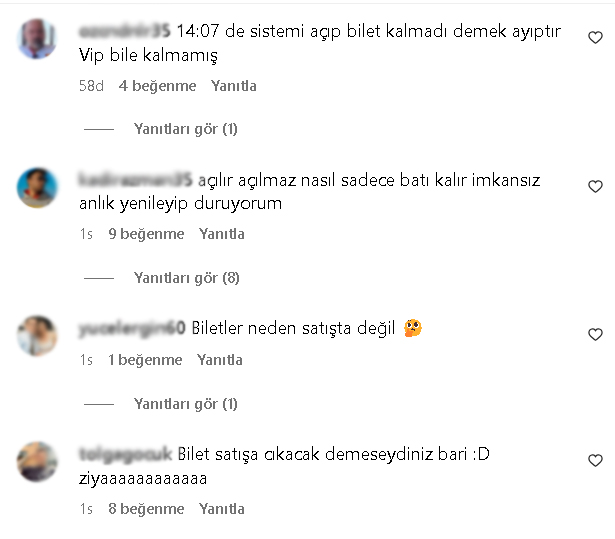View the 1 reply under 'Biletler neden' comment
This screenshot has width=615, height=539.
[x=186, y=404]
